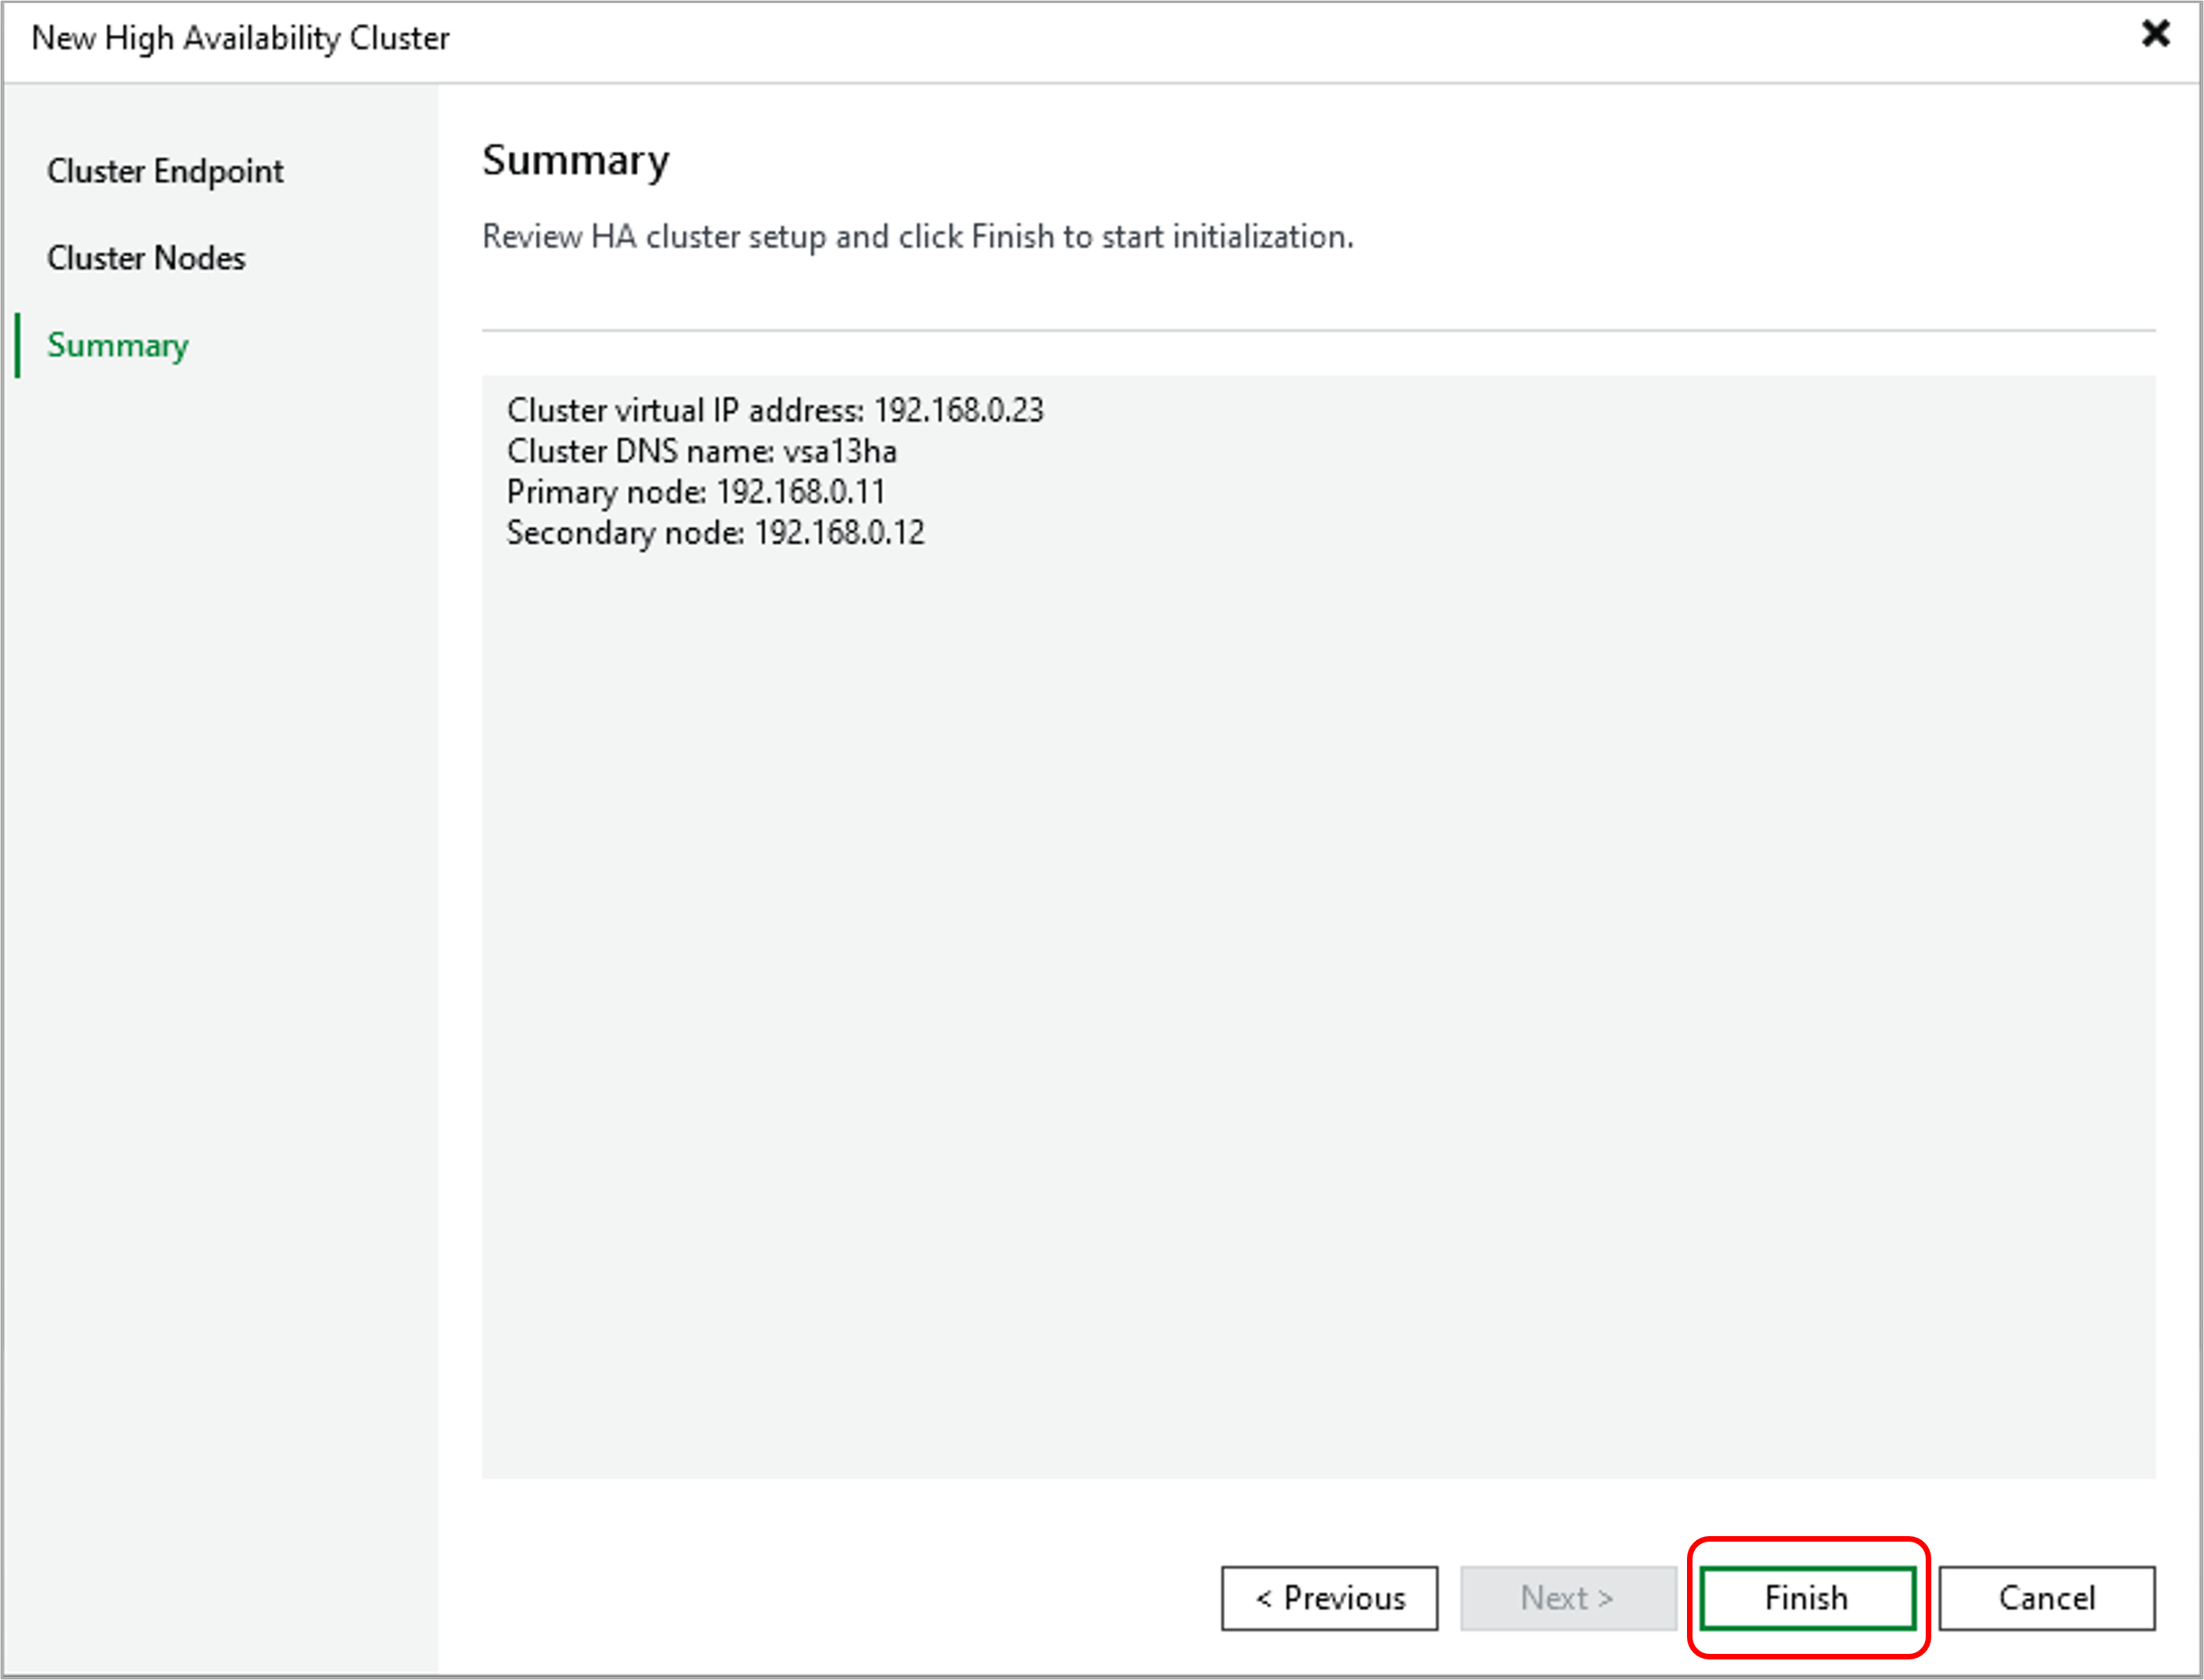The height and width of the screenshot is (1680, 2204).
Task: Click blank area left of Previous button
Action: click(850, 1598)
